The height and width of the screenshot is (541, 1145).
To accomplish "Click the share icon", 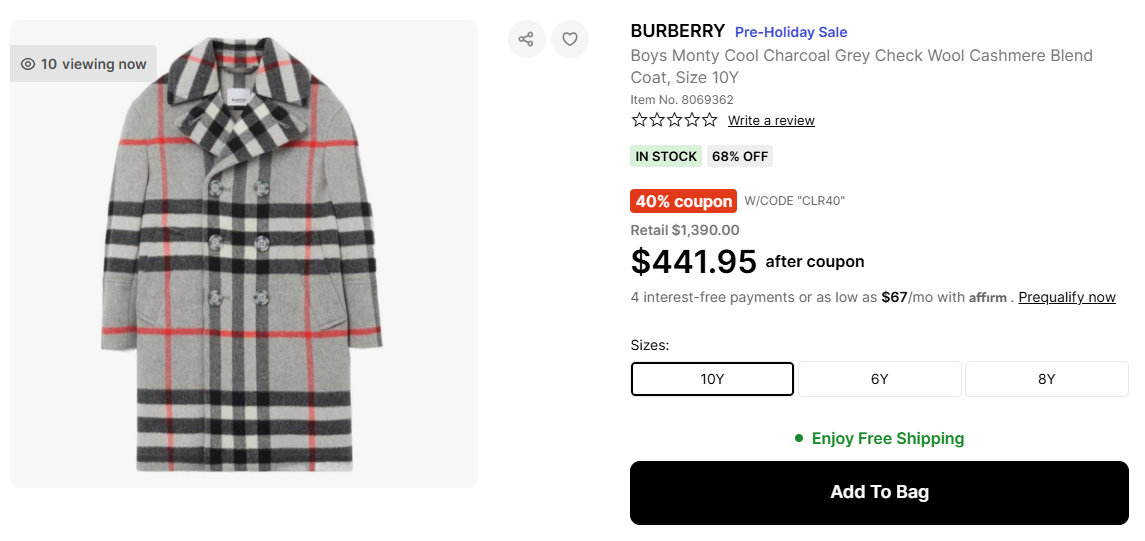I will click(526, 39).
